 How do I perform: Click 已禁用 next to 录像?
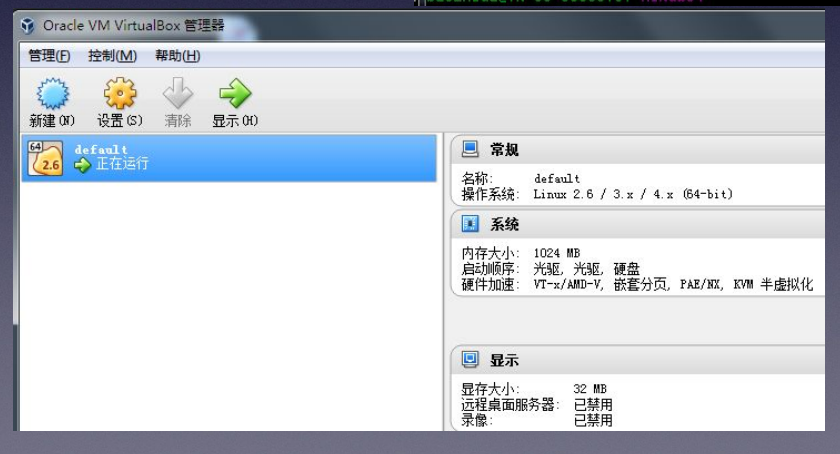593,420
